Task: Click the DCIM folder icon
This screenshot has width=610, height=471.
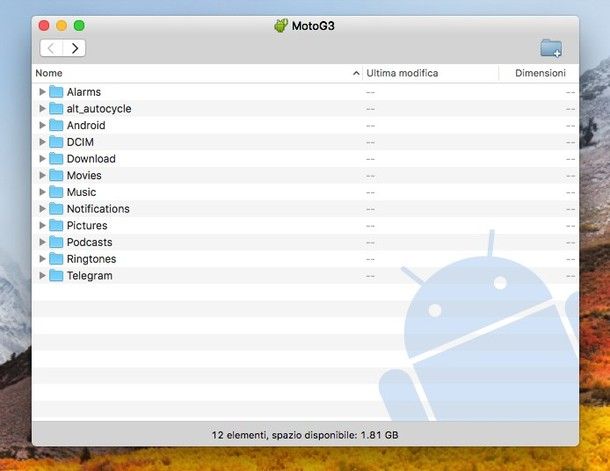Action: [56, 142]
